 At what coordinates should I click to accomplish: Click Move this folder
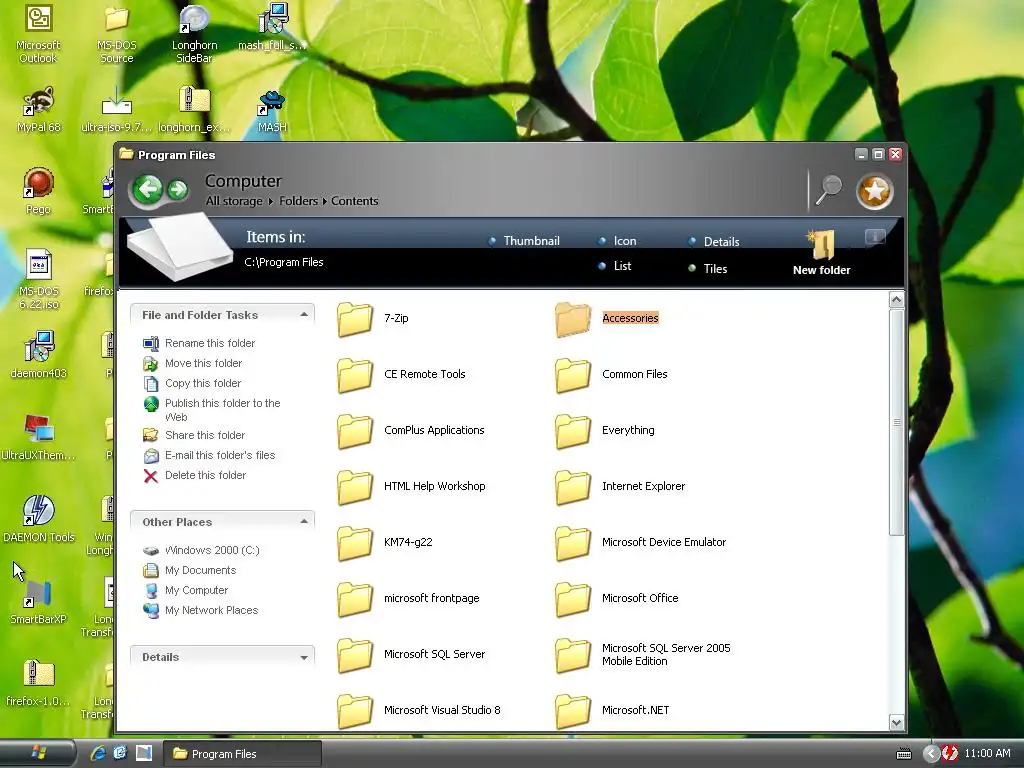(193, 363)
